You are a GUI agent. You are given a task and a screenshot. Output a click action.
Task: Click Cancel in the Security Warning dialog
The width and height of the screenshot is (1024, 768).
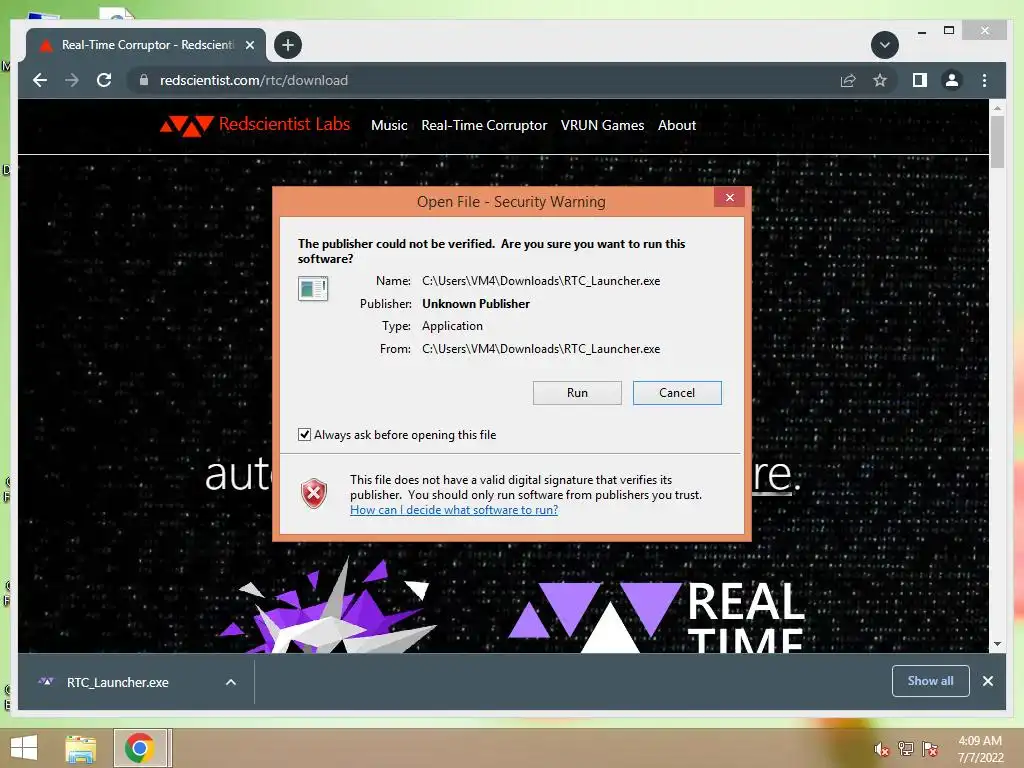point(677,393)
